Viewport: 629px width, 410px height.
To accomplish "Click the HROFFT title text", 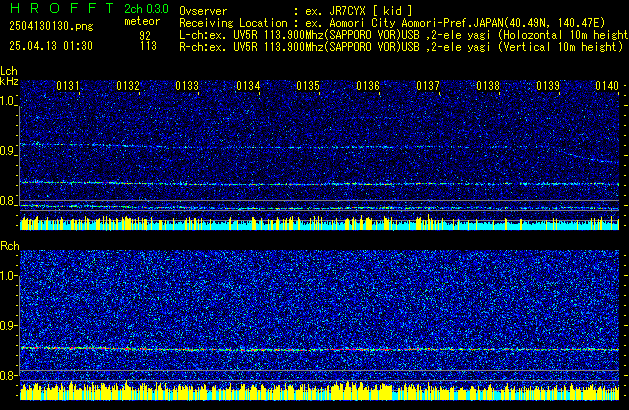I will point(62,8).
